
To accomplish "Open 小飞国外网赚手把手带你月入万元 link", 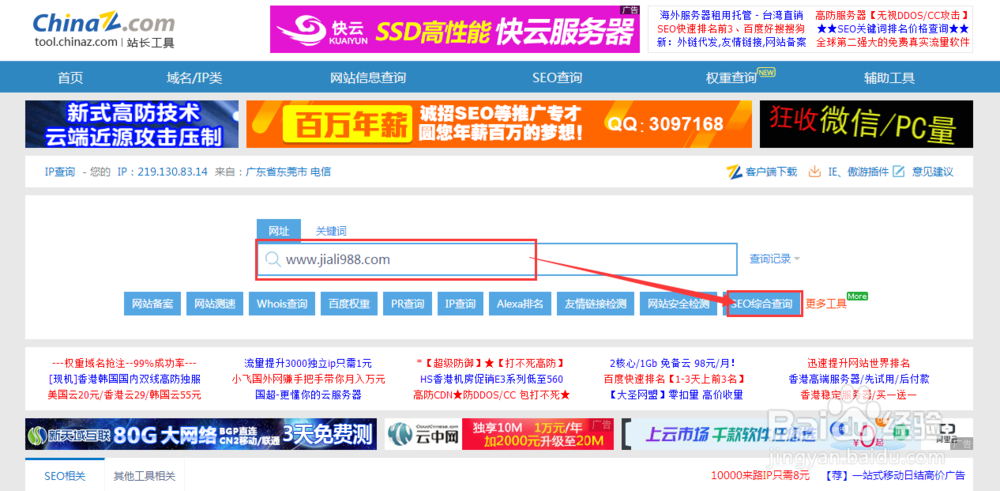I will (x=308, y=379).
